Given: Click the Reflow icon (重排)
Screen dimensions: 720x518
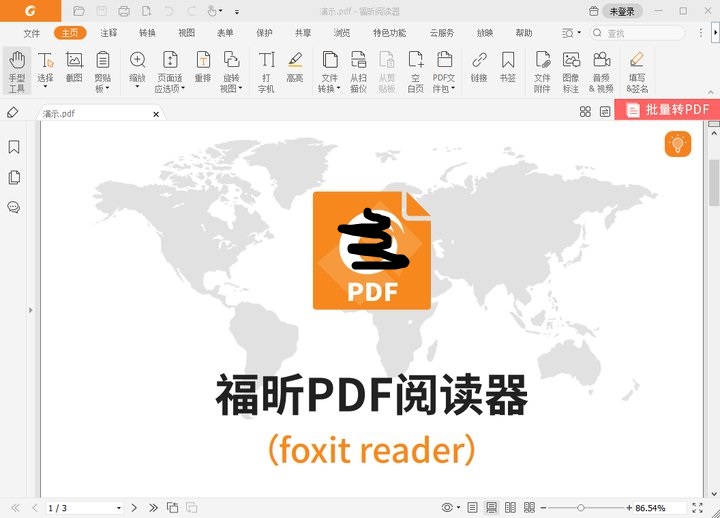Looking at the screenshot, I should click(x=203, y=68).
